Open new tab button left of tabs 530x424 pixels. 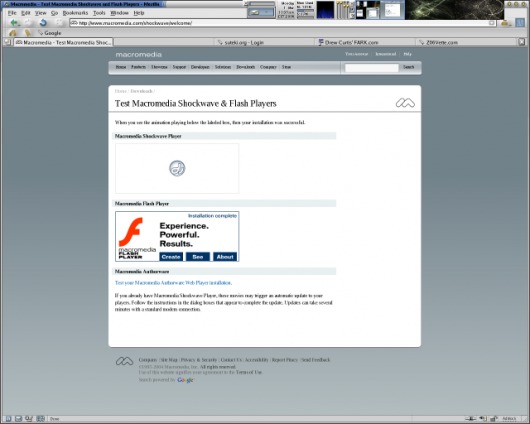[x=7, y=42]
